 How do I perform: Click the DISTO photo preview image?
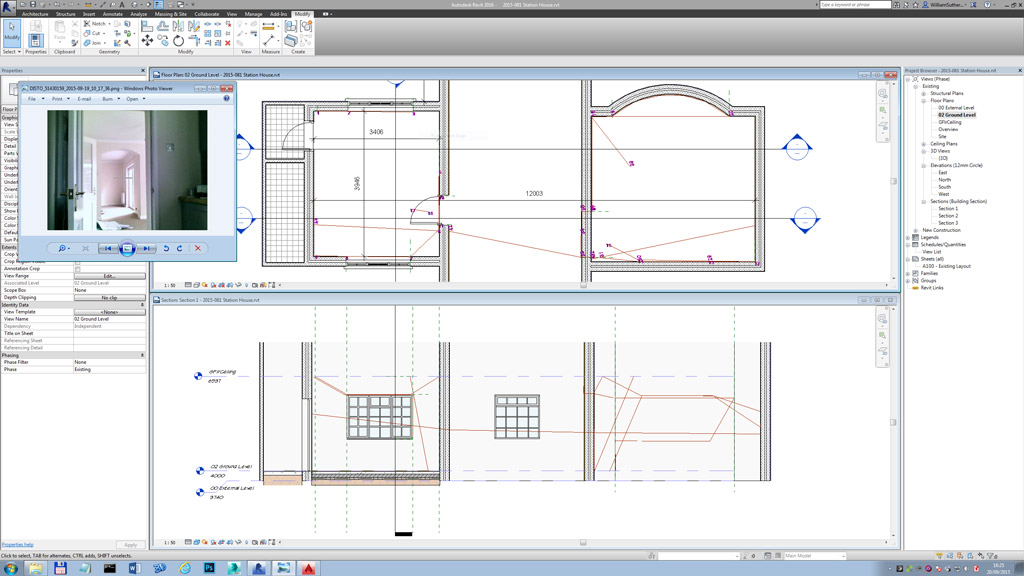pos(127,170)
